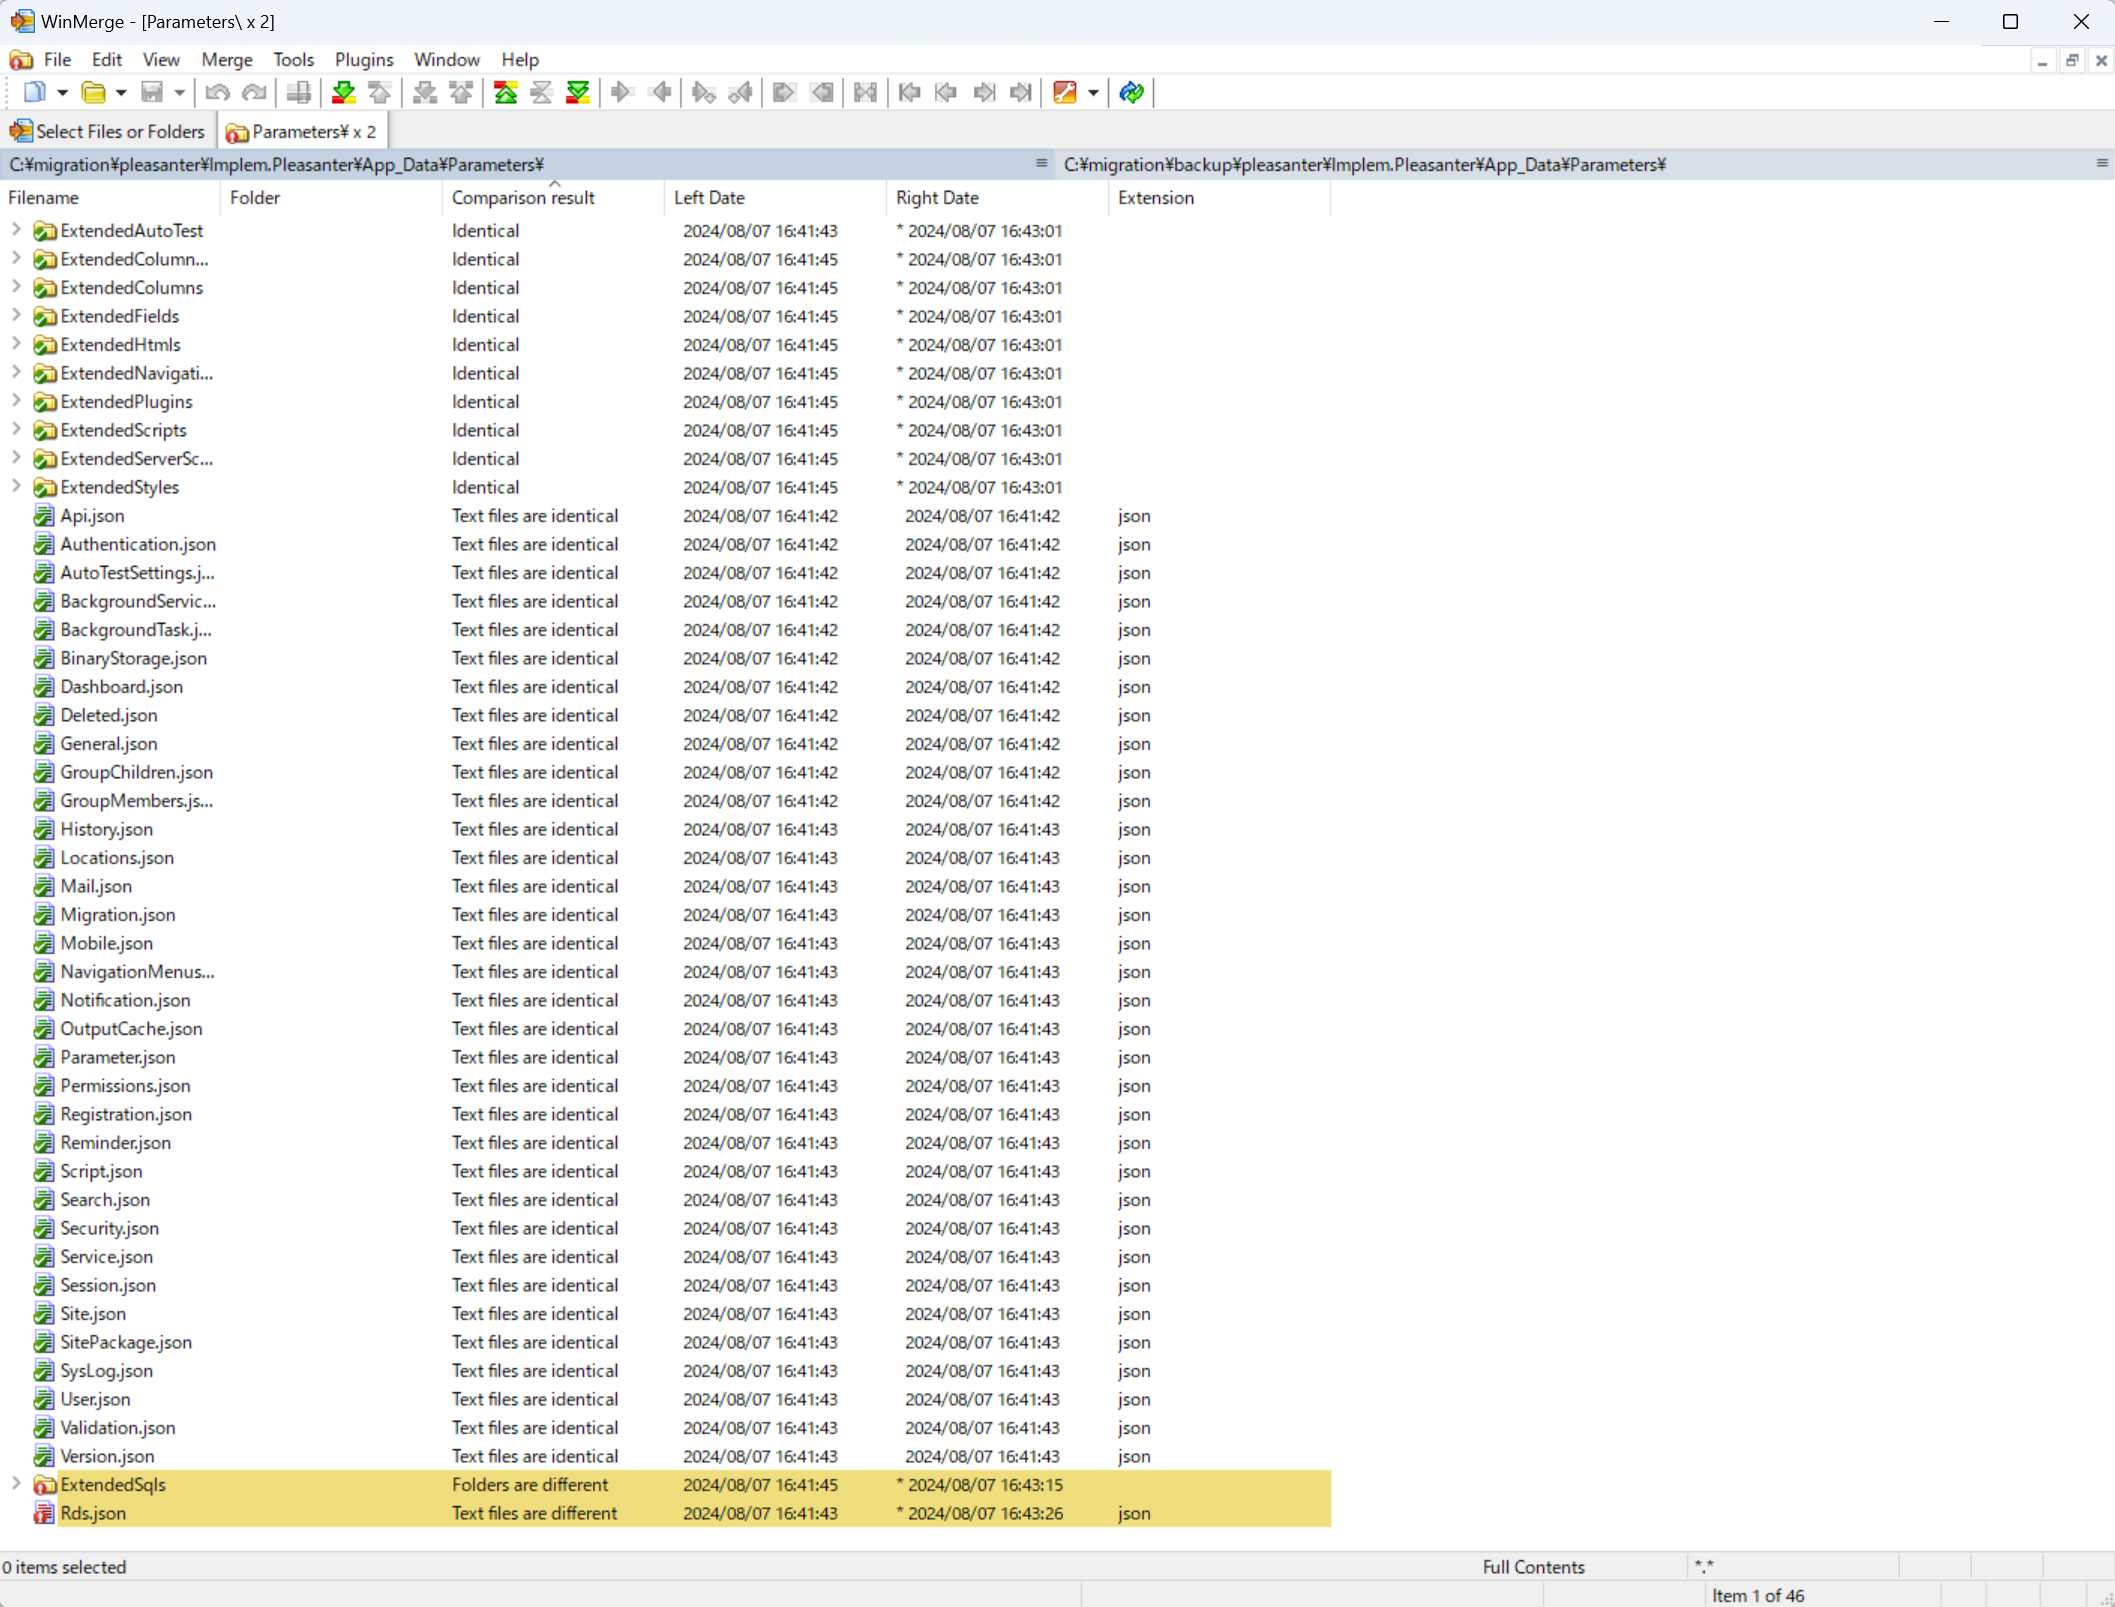Click the Current Difference hourglass-shaped icon
This screenshot has width=2115, height=1607.
click(x=542, y=93)
